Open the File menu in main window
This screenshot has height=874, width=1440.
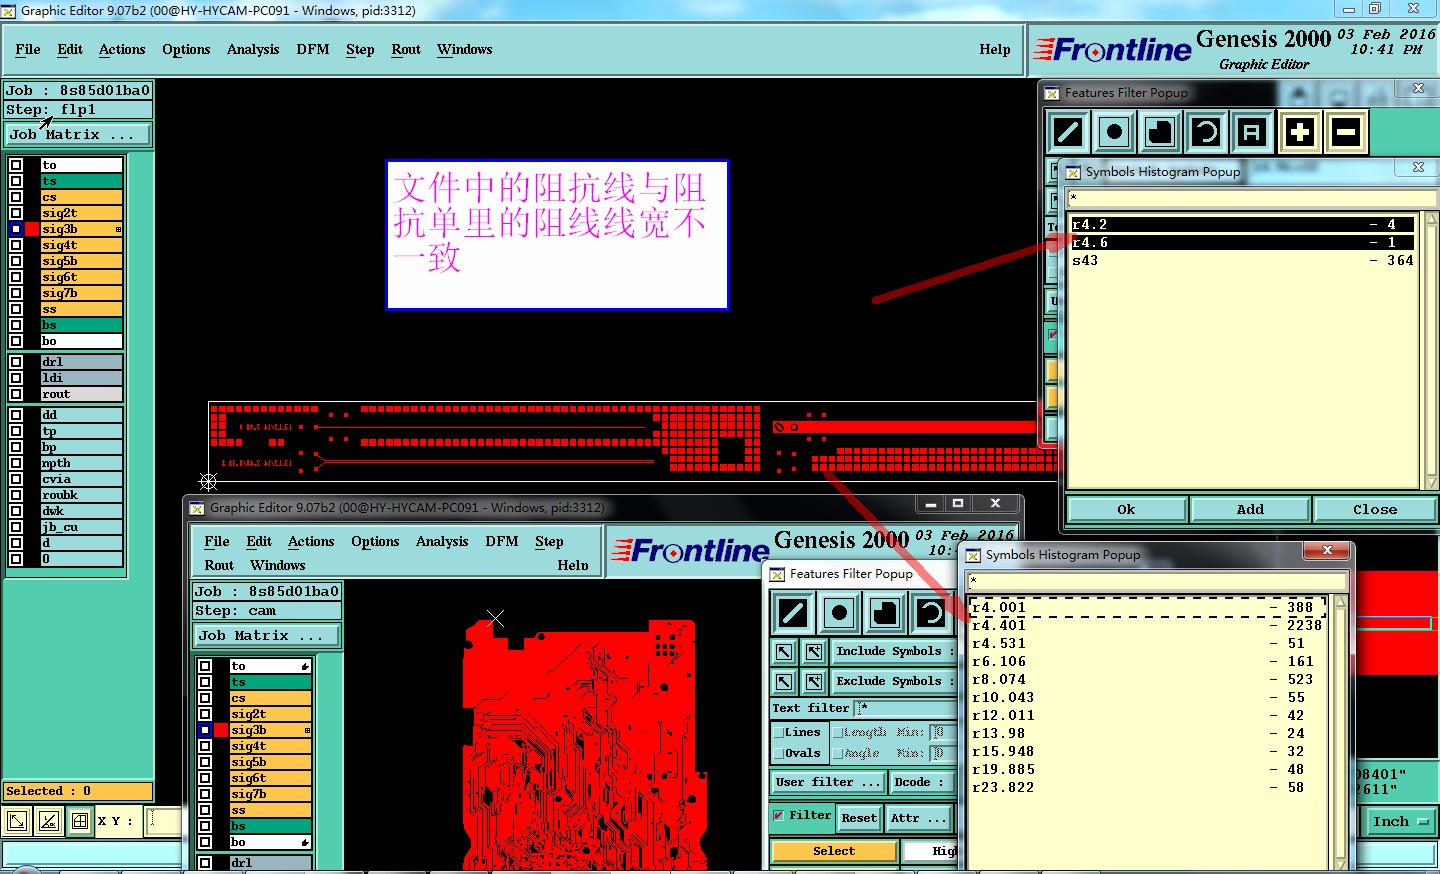[x=28, y=49]
